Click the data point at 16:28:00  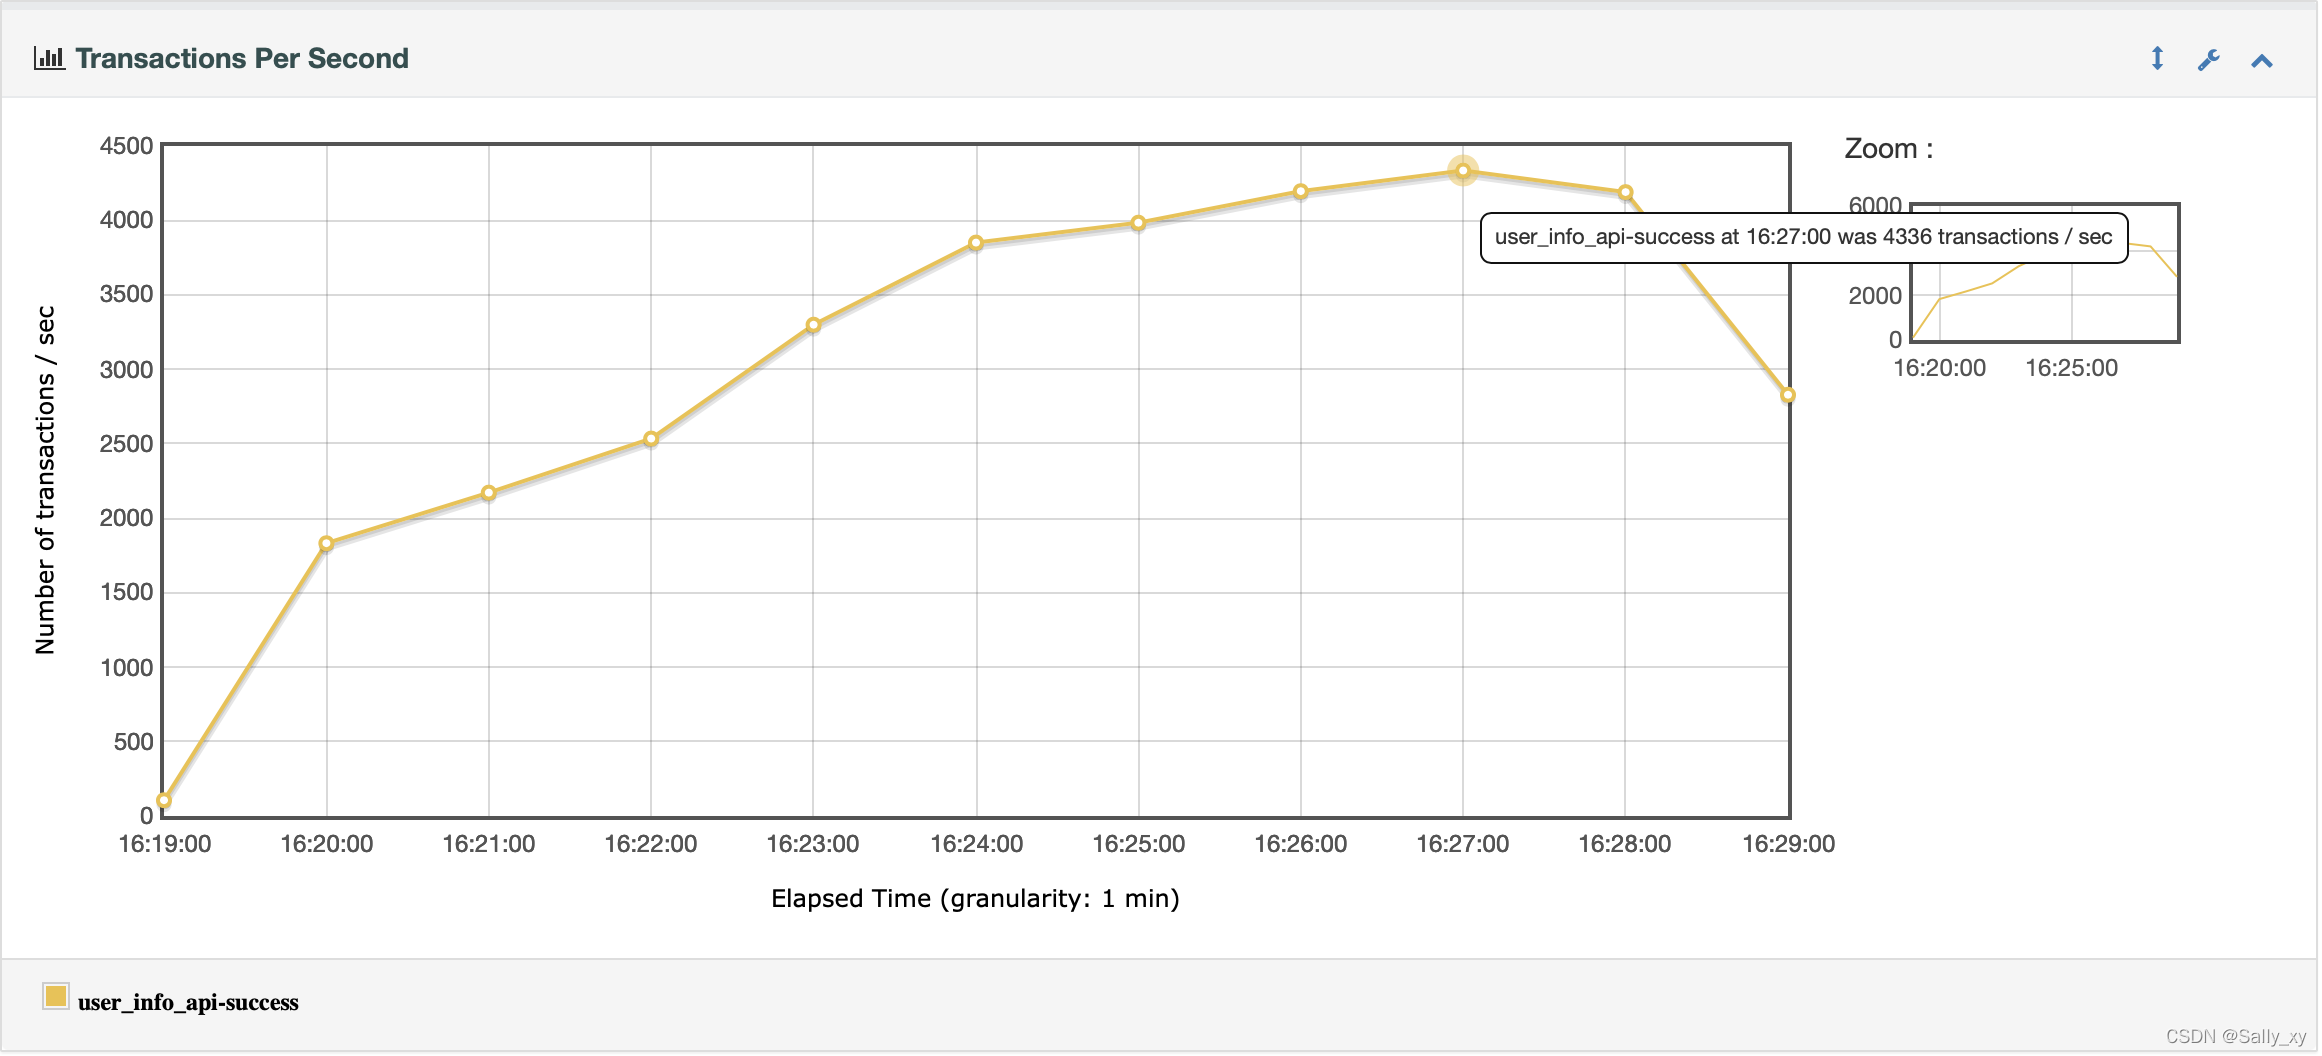tap(1626, 192)
